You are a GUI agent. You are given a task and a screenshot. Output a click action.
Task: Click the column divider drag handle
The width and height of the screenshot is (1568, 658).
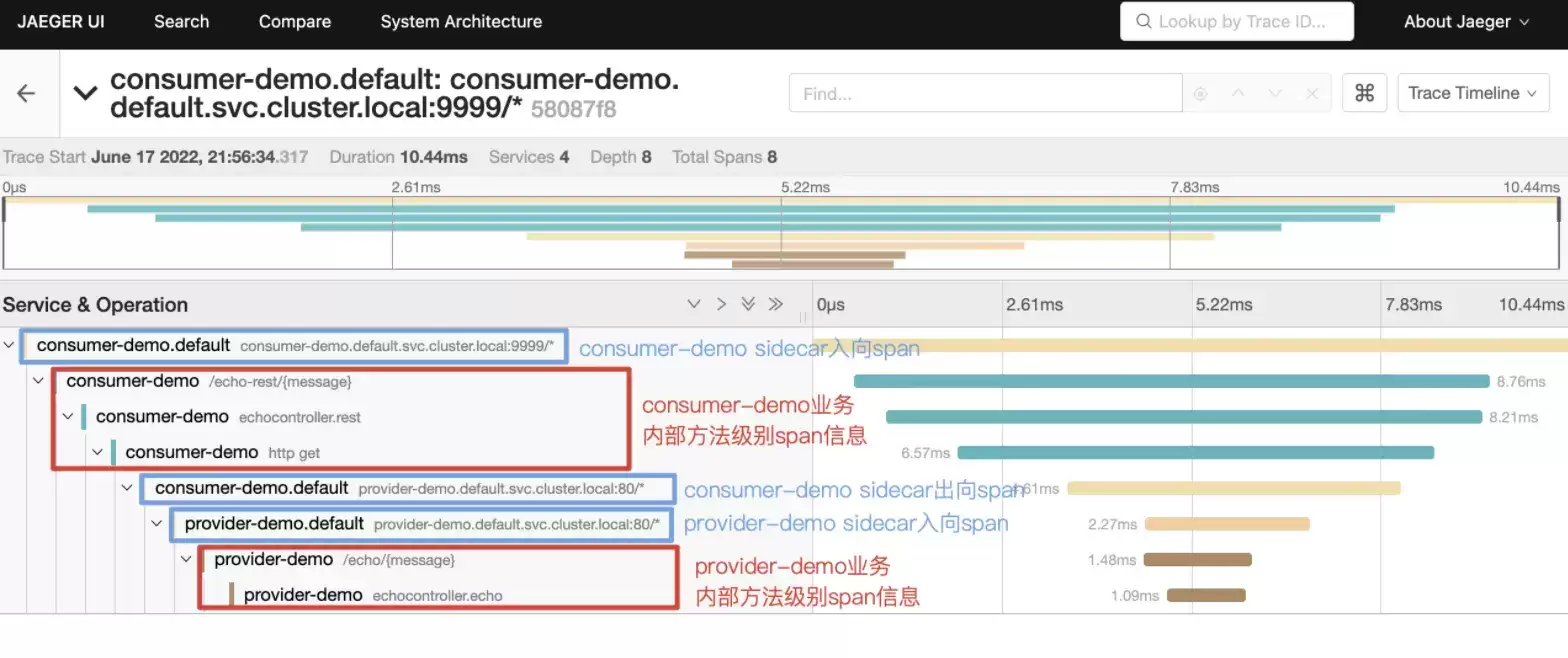click(803, 317)
